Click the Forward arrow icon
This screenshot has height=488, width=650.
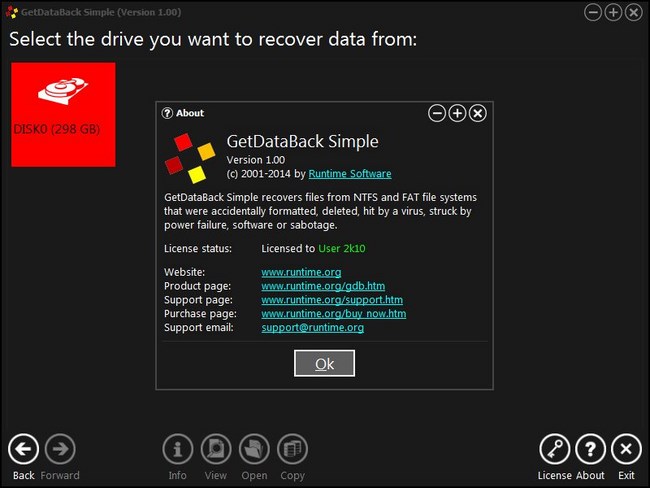tap(60, 449)
